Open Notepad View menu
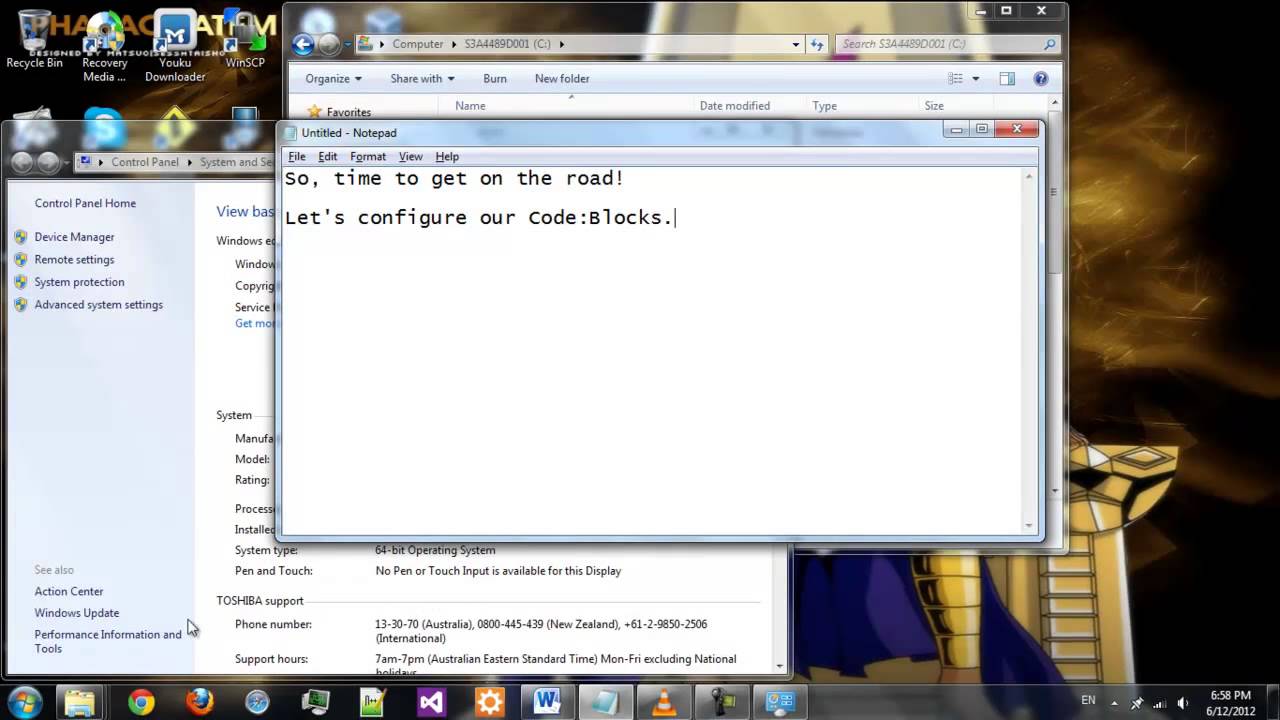Screen dimensions: 1280x720 click(x=411, y=156)
